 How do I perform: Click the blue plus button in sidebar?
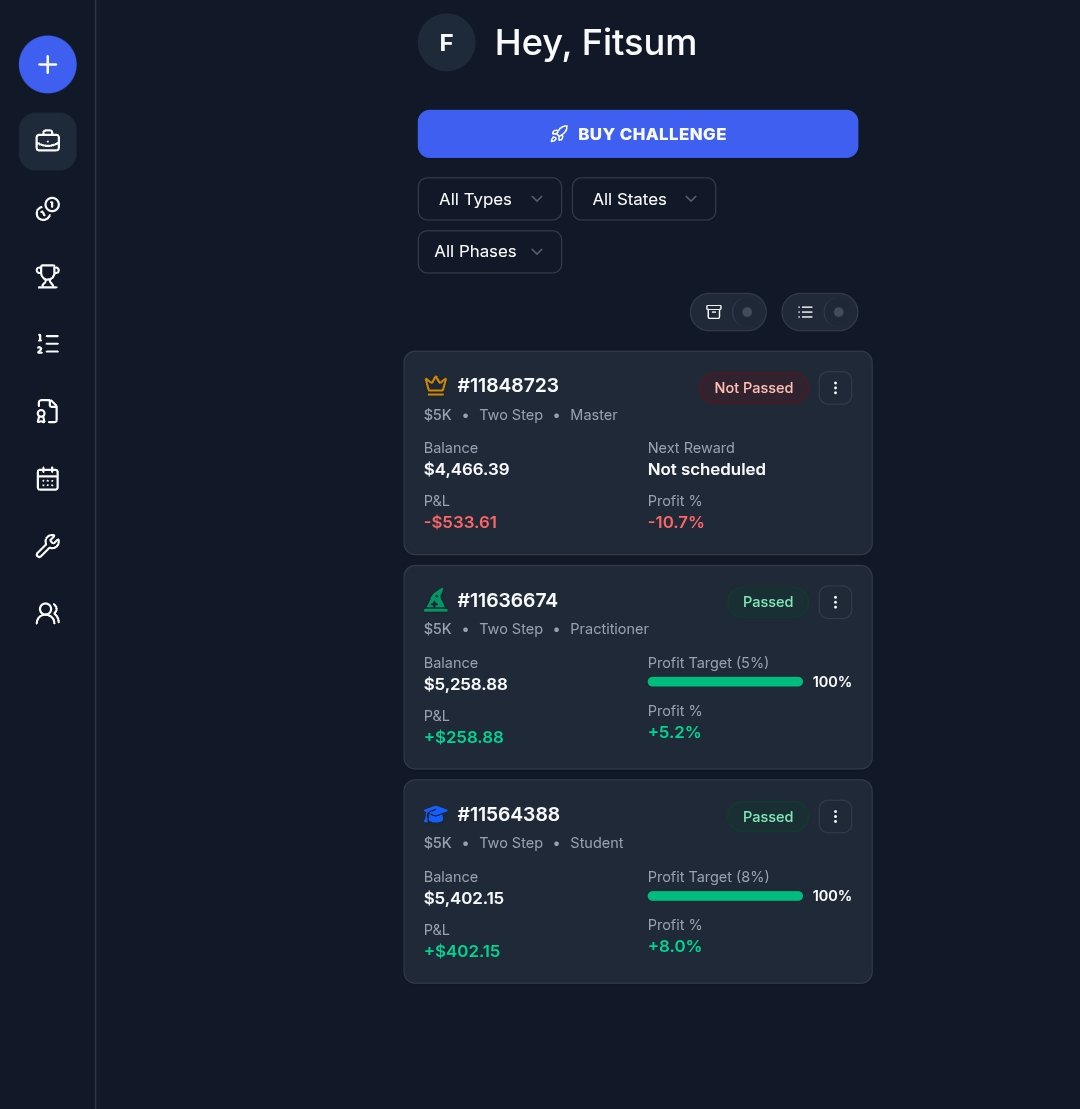47,64
